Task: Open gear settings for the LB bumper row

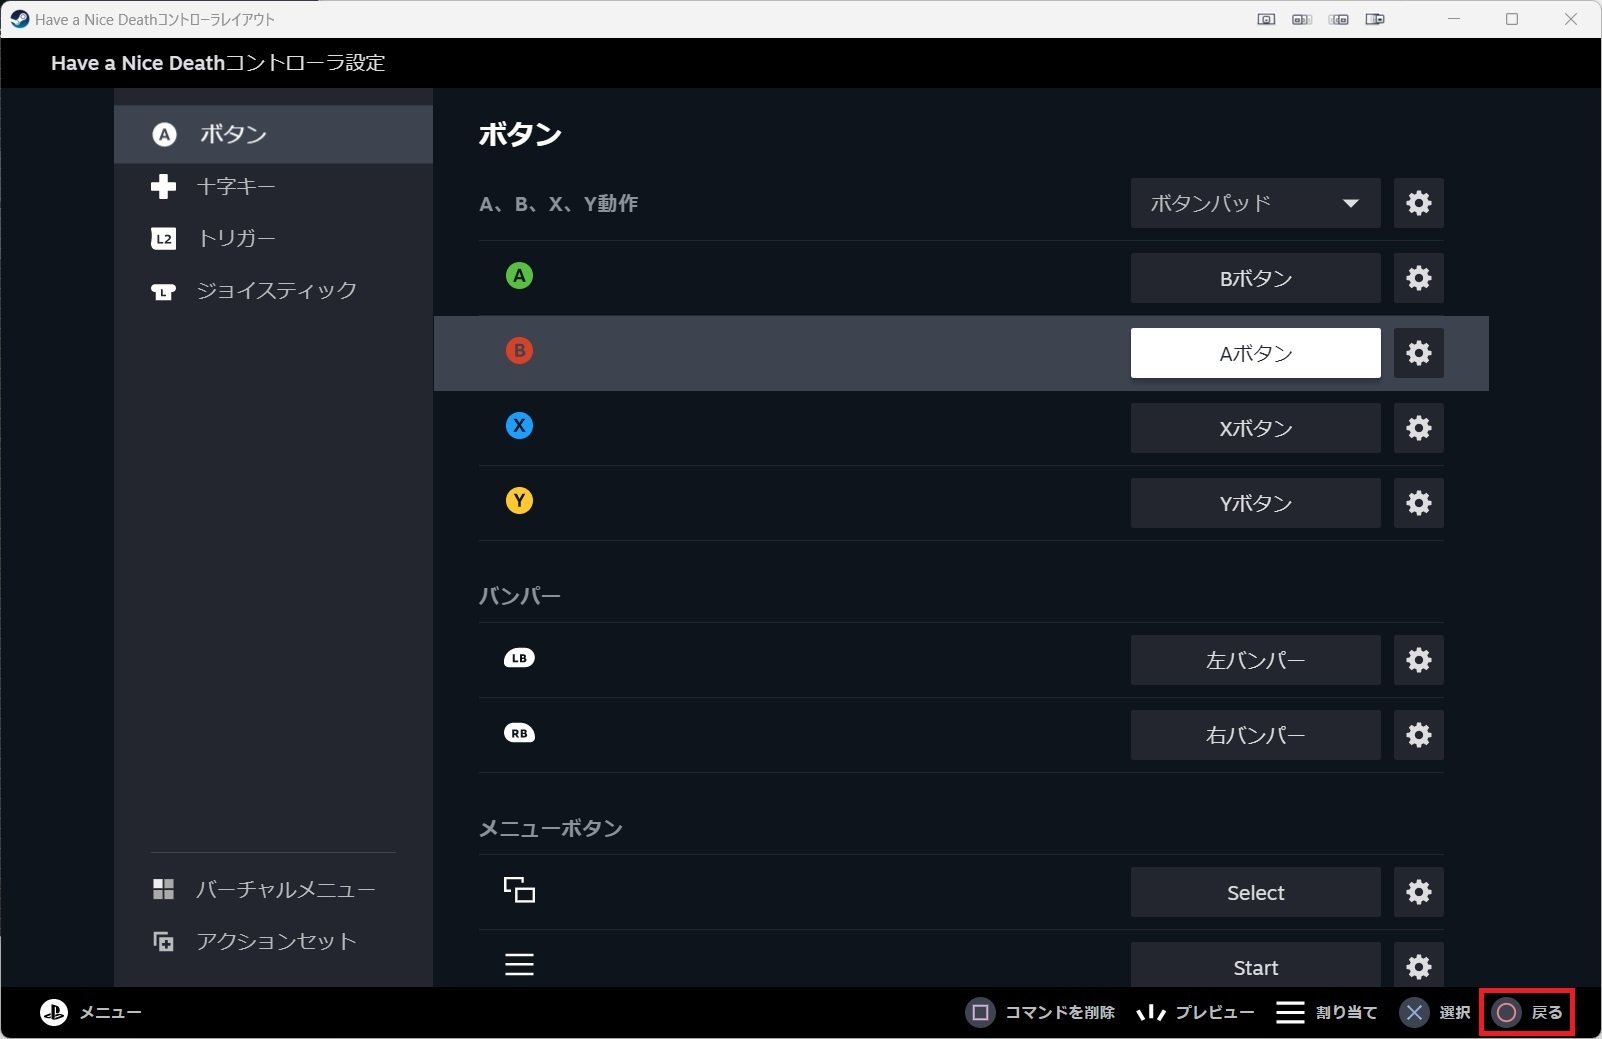Action: (1418, 660)
